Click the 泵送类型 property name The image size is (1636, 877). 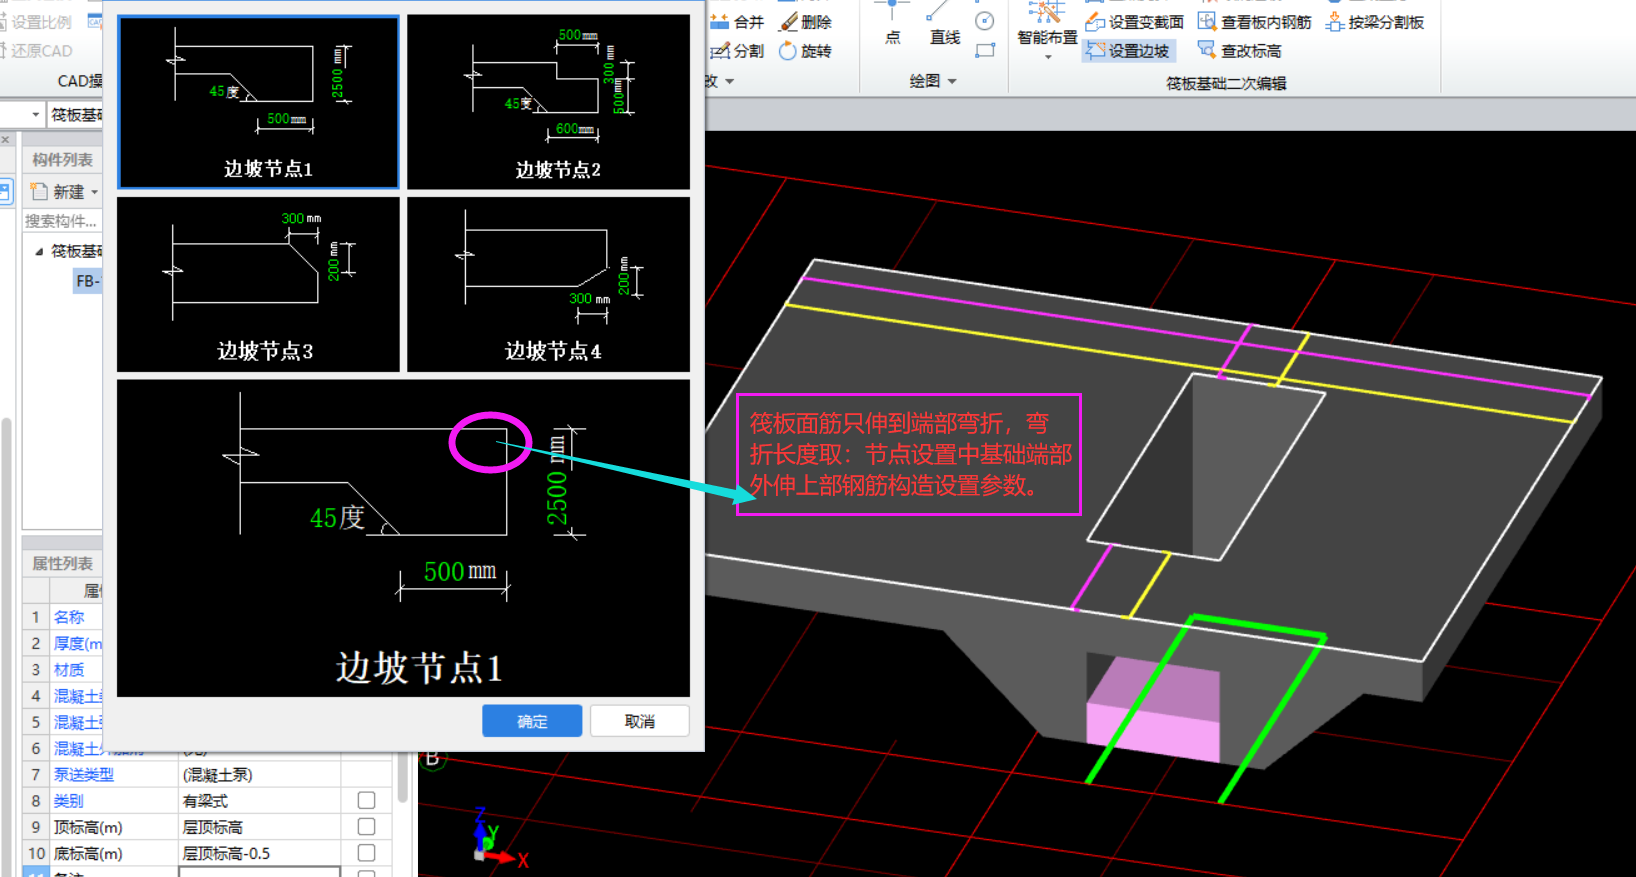click(84, 774)
